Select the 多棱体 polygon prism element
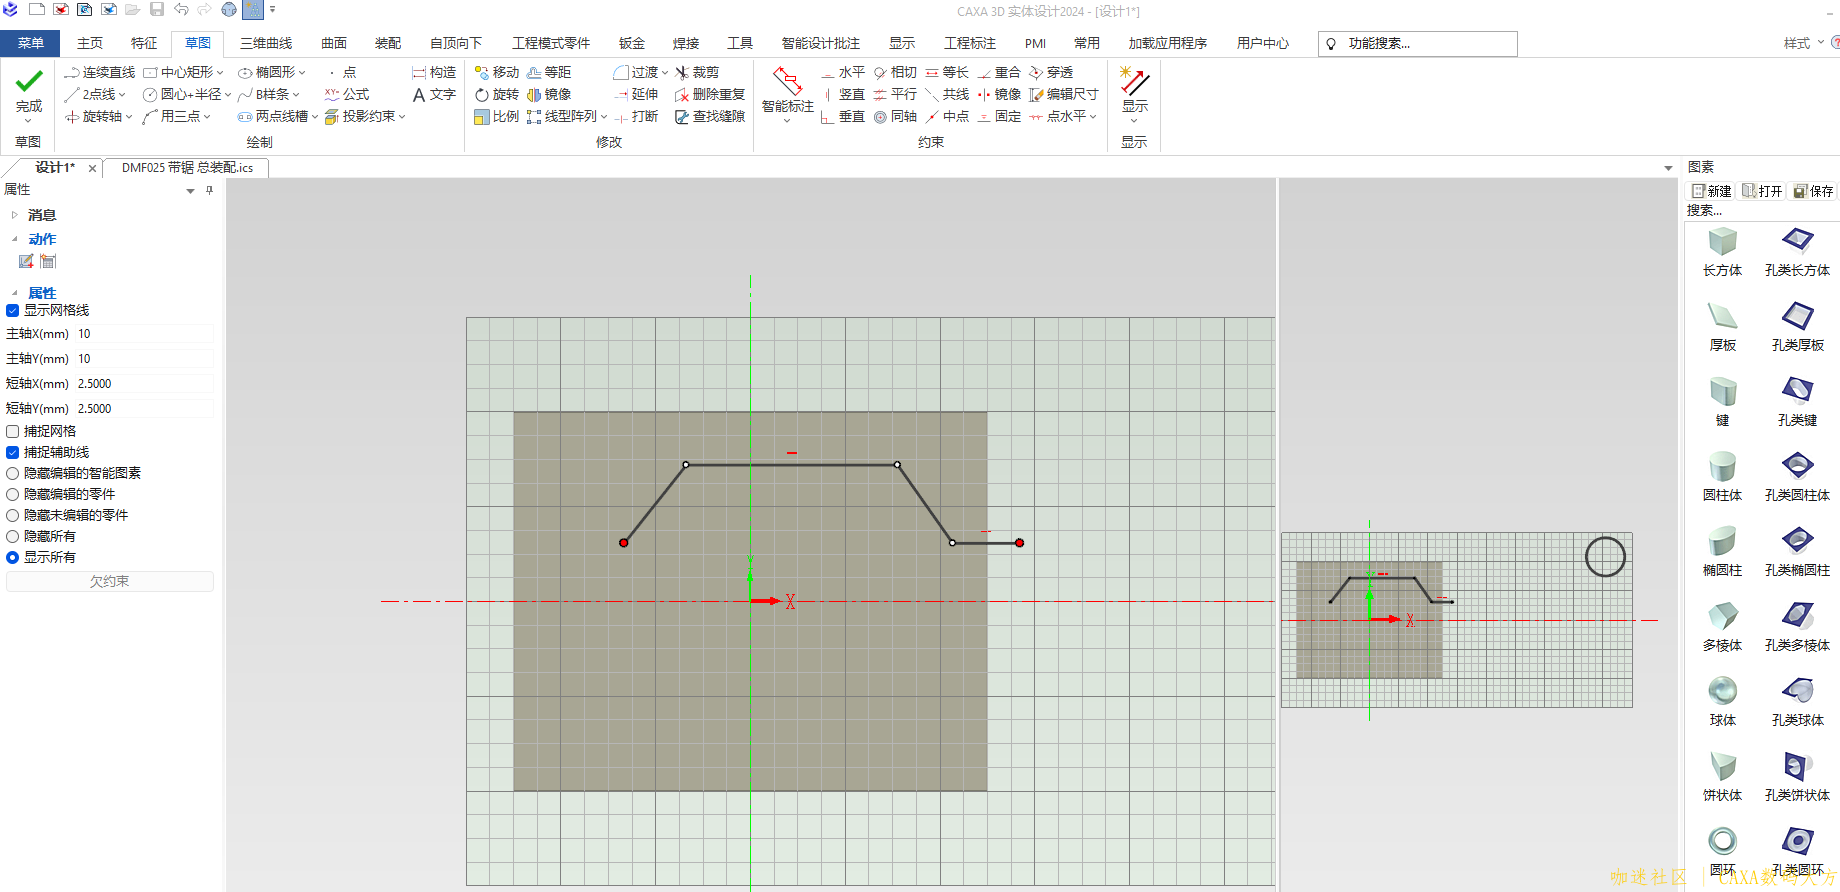Viewport: 1840px width, 892px height. click(1722, 627)
